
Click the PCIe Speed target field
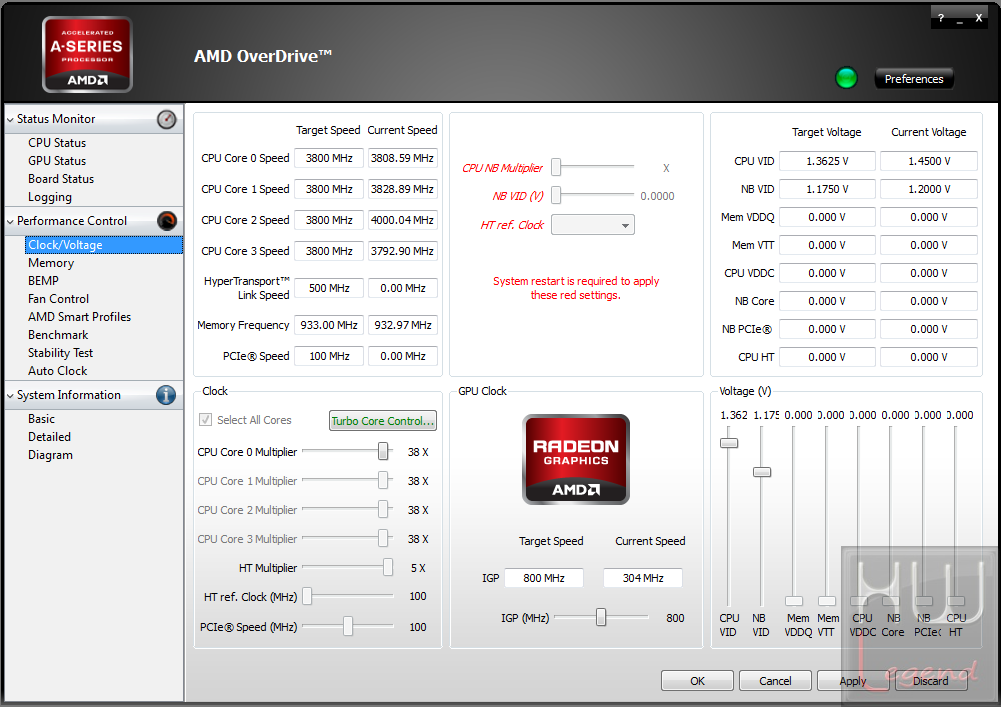point(329,356)
